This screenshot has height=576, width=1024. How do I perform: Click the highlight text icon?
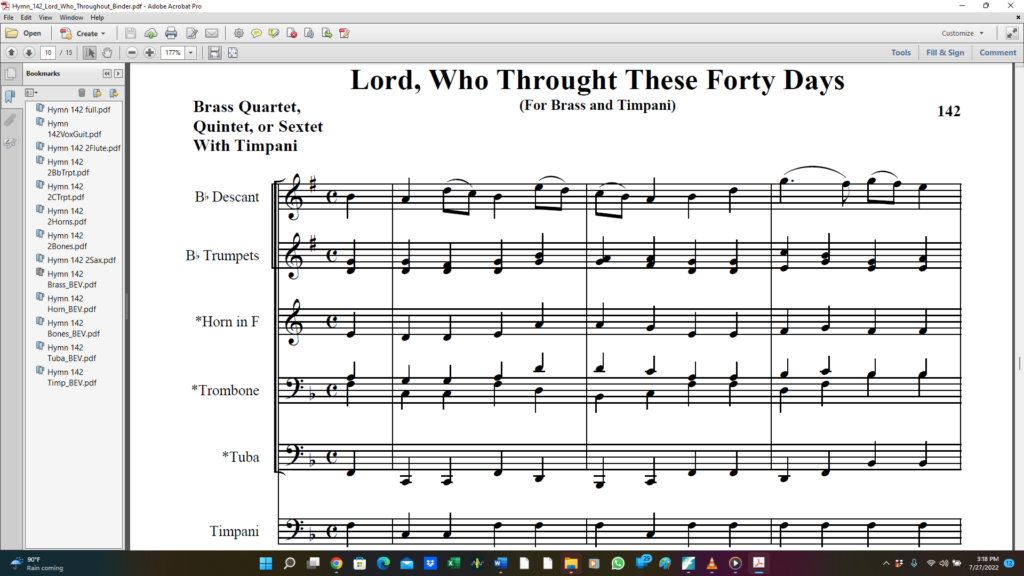[274, 33]
